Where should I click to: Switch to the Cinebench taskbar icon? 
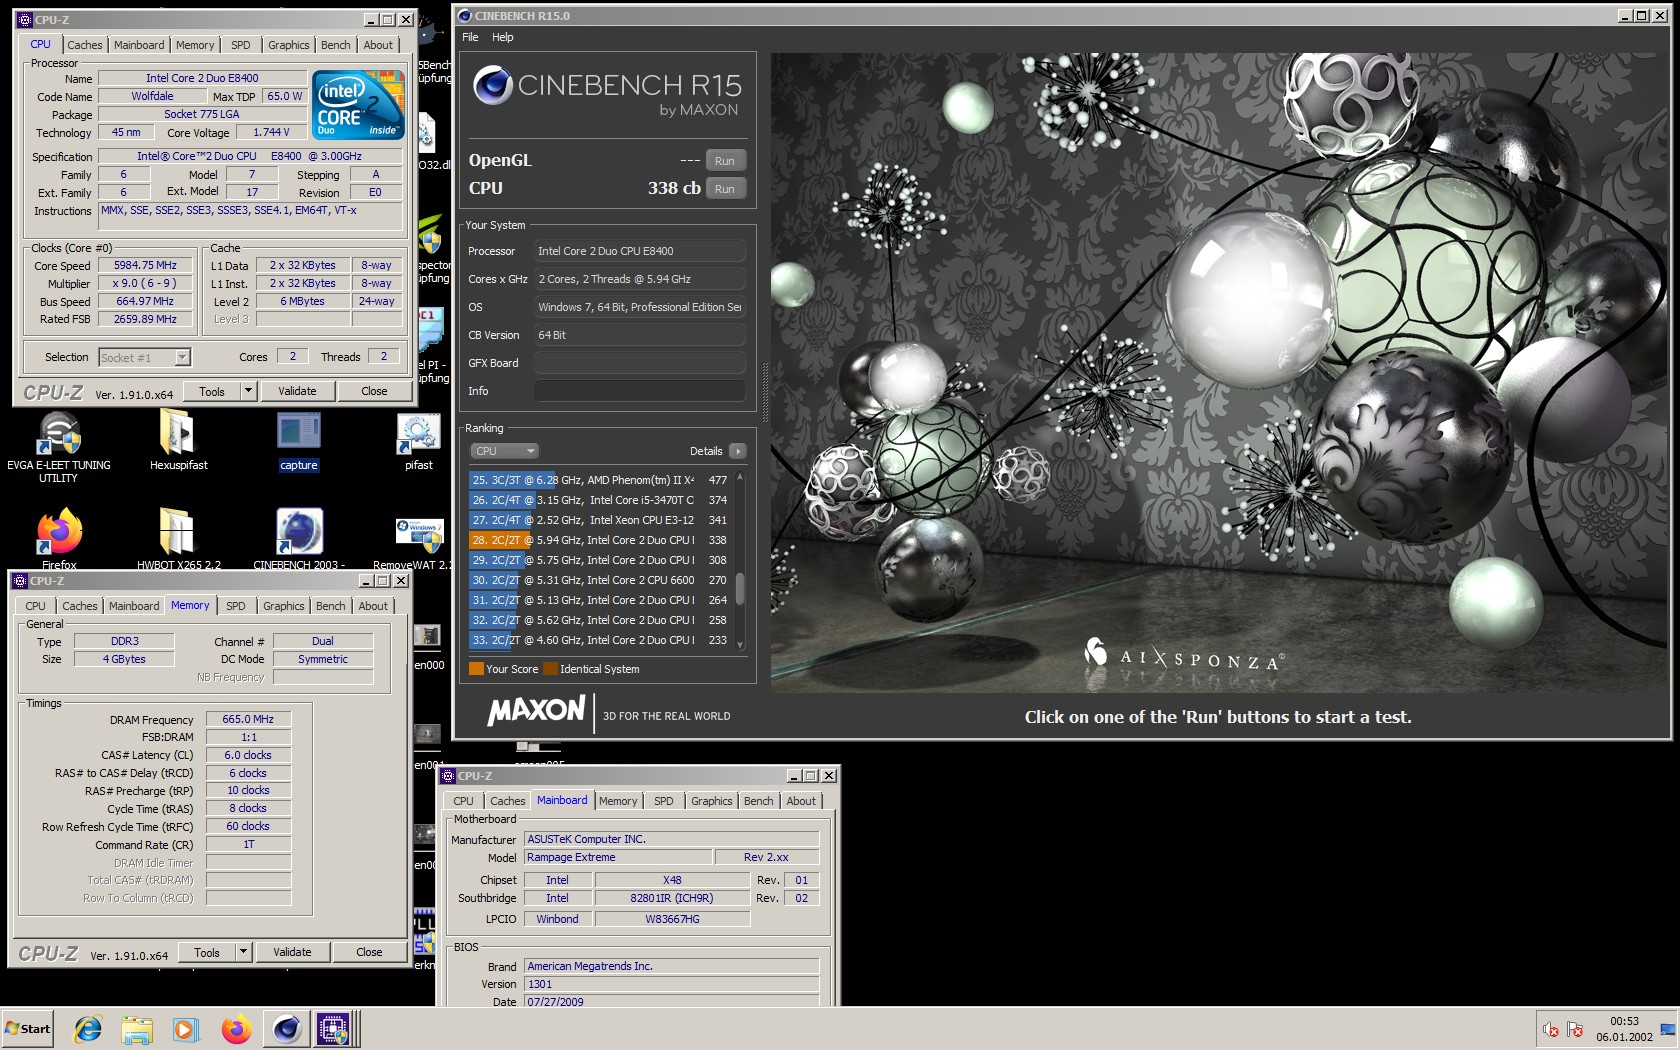coord(286,1029)
